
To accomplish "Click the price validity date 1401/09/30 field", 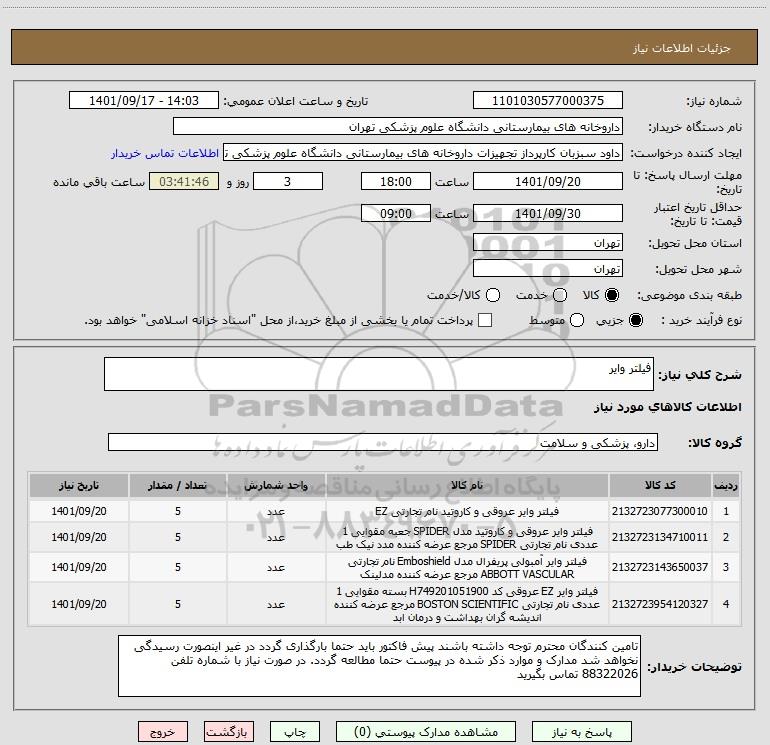I will [x=548, y=213].
